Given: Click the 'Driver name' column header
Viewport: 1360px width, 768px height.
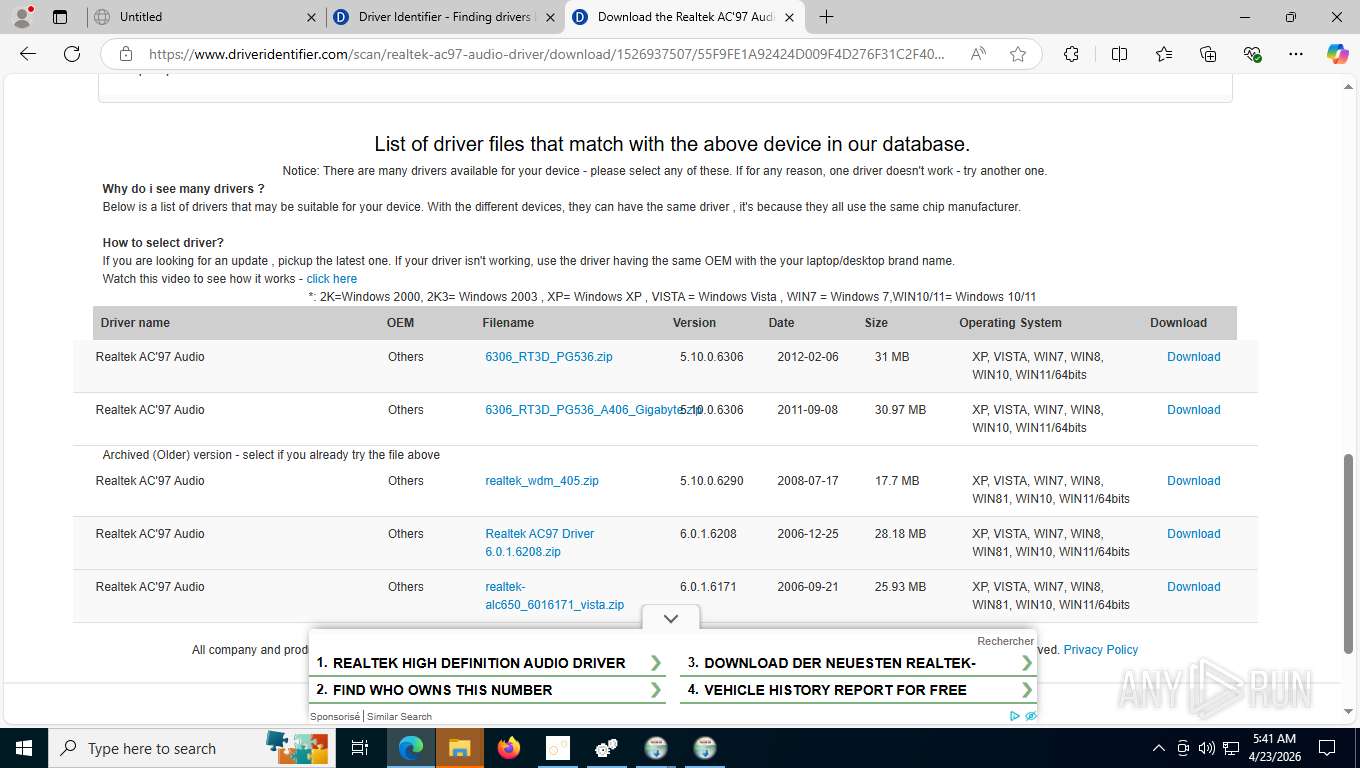Looking at the screenshot, I should click(135, 323).
